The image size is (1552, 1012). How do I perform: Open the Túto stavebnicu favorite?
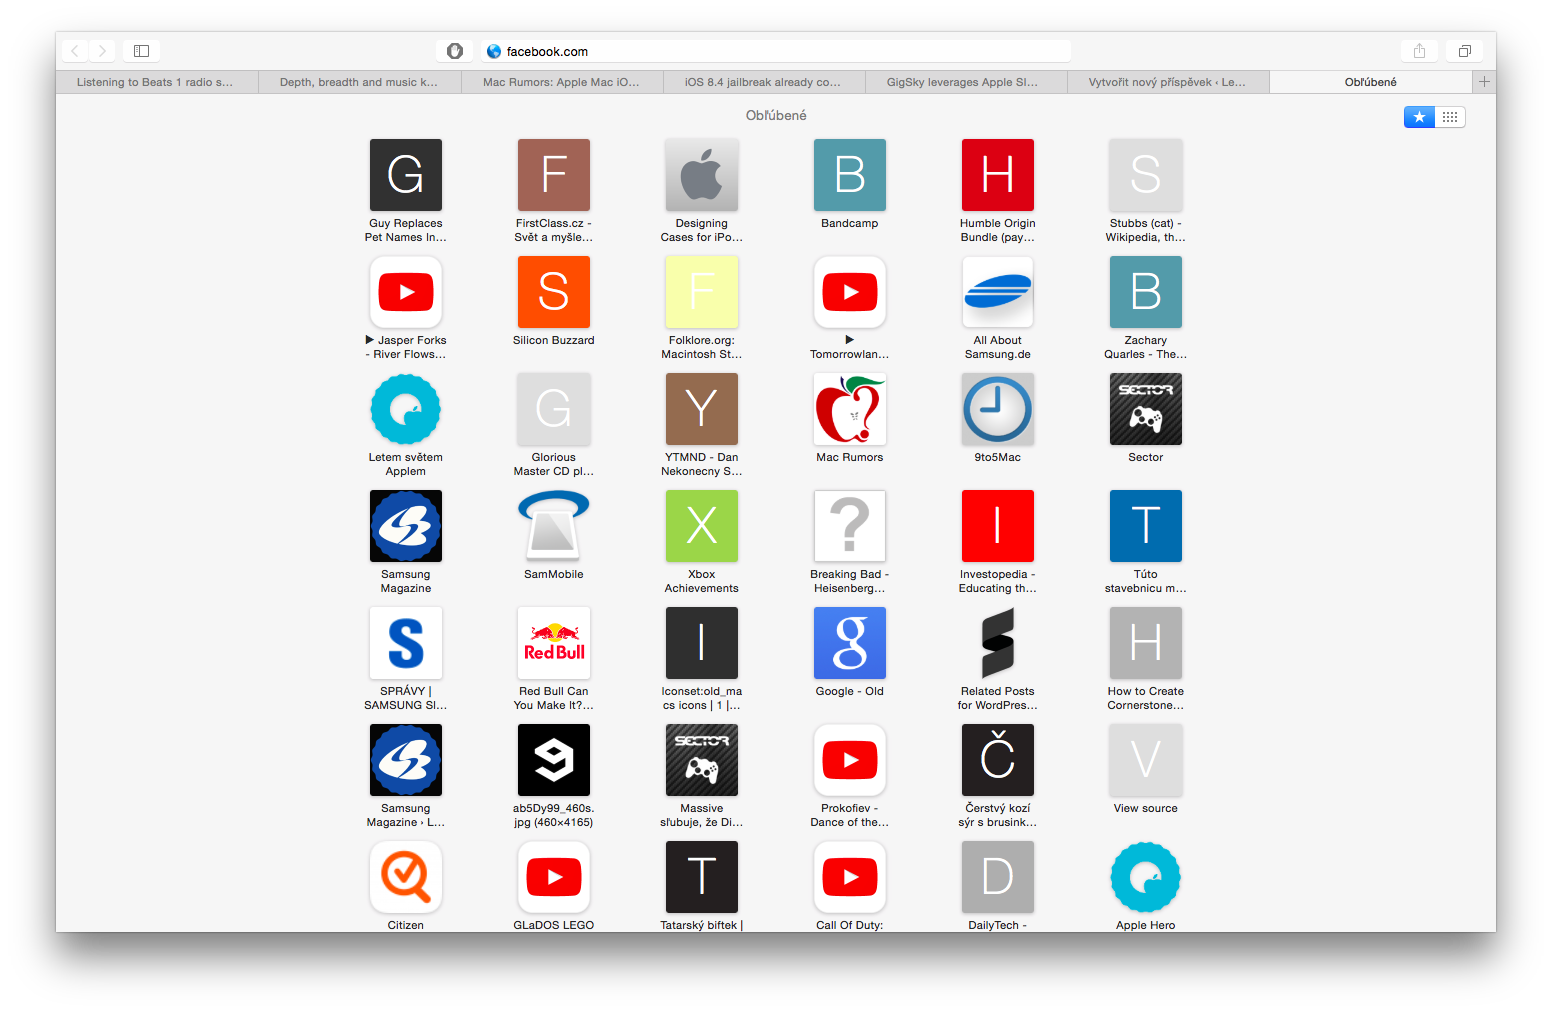(x=1146, y=526)
